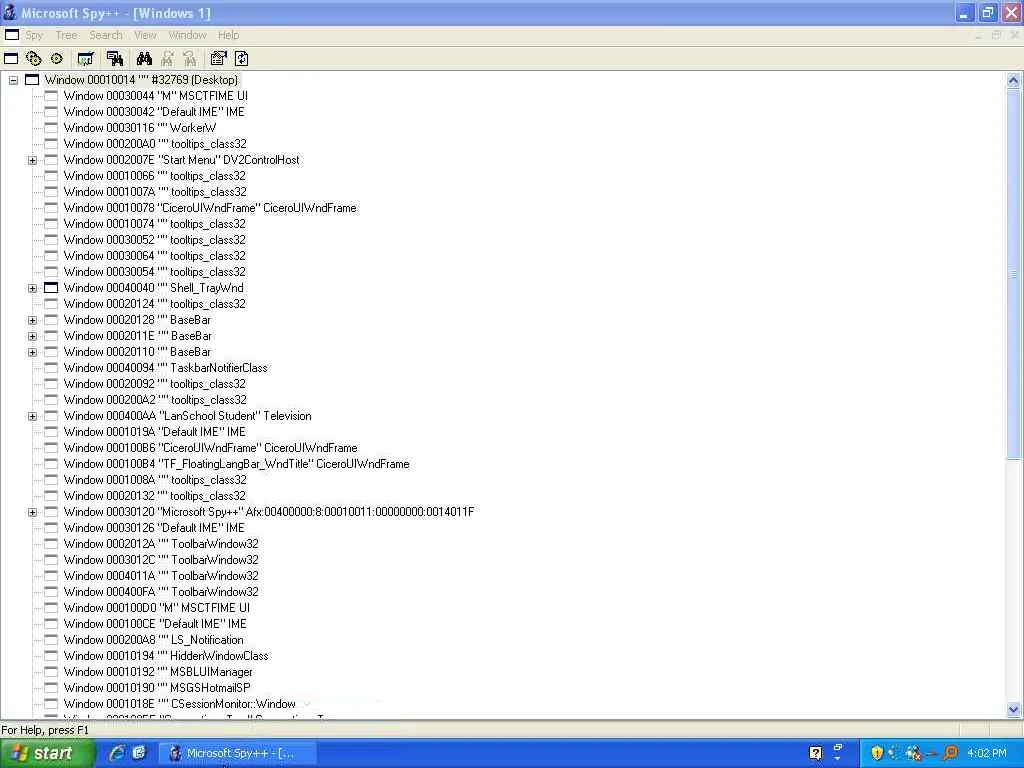Click the child window system icon in the menu bar
1024x768 pixels.
12,35
